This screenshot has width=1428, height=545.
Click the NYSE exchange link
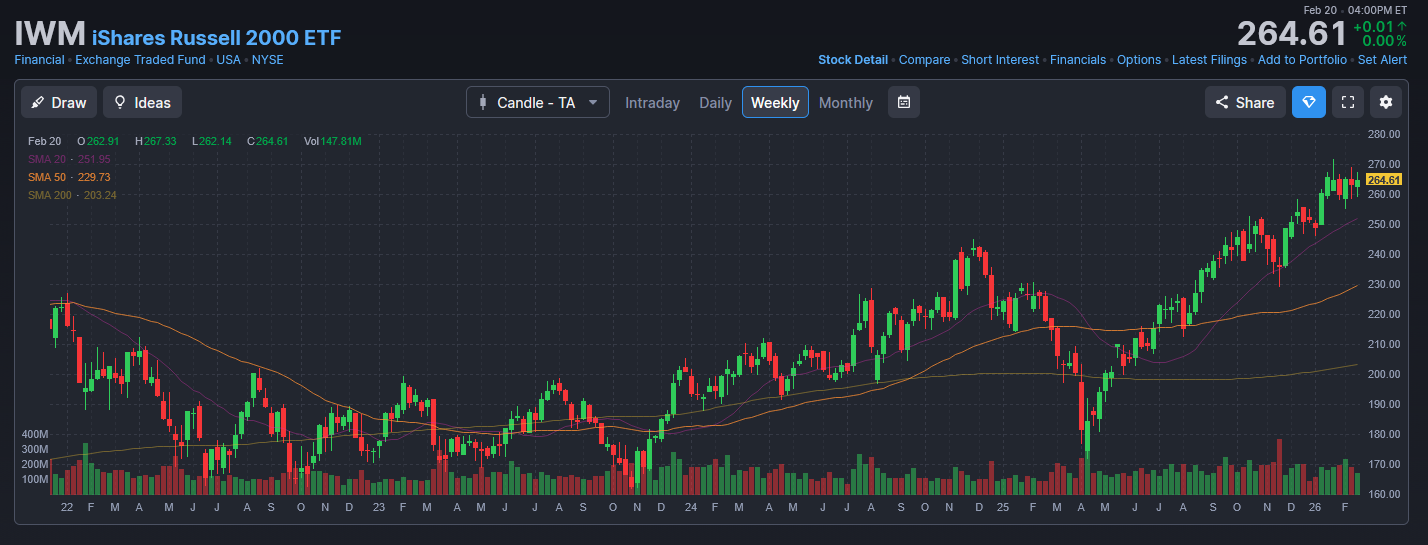(268, 60)
